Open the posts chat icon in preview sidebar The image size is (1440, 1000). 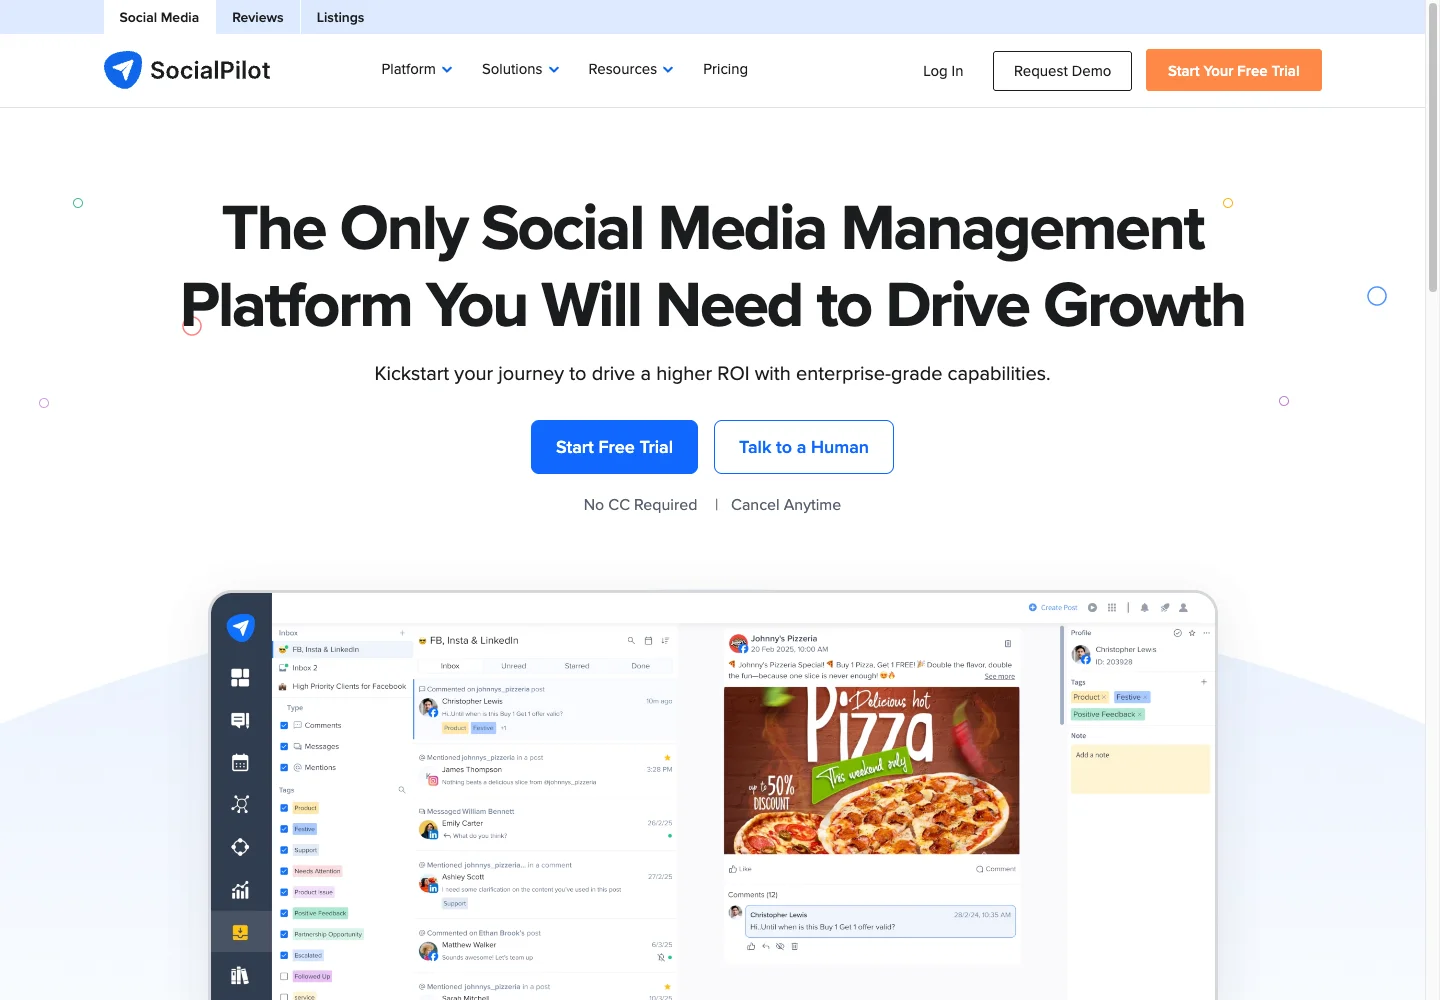pyautogui.click(x=240, y=720)
